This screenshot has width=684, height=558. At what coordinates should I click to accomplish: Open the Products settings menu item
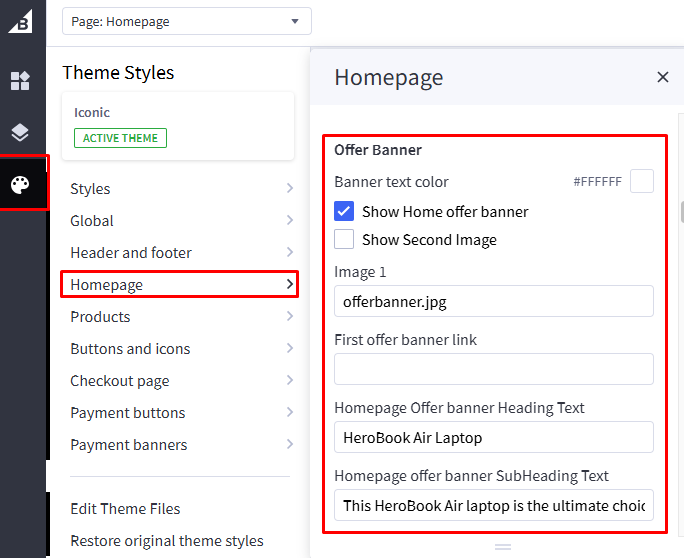coord(181,317)
